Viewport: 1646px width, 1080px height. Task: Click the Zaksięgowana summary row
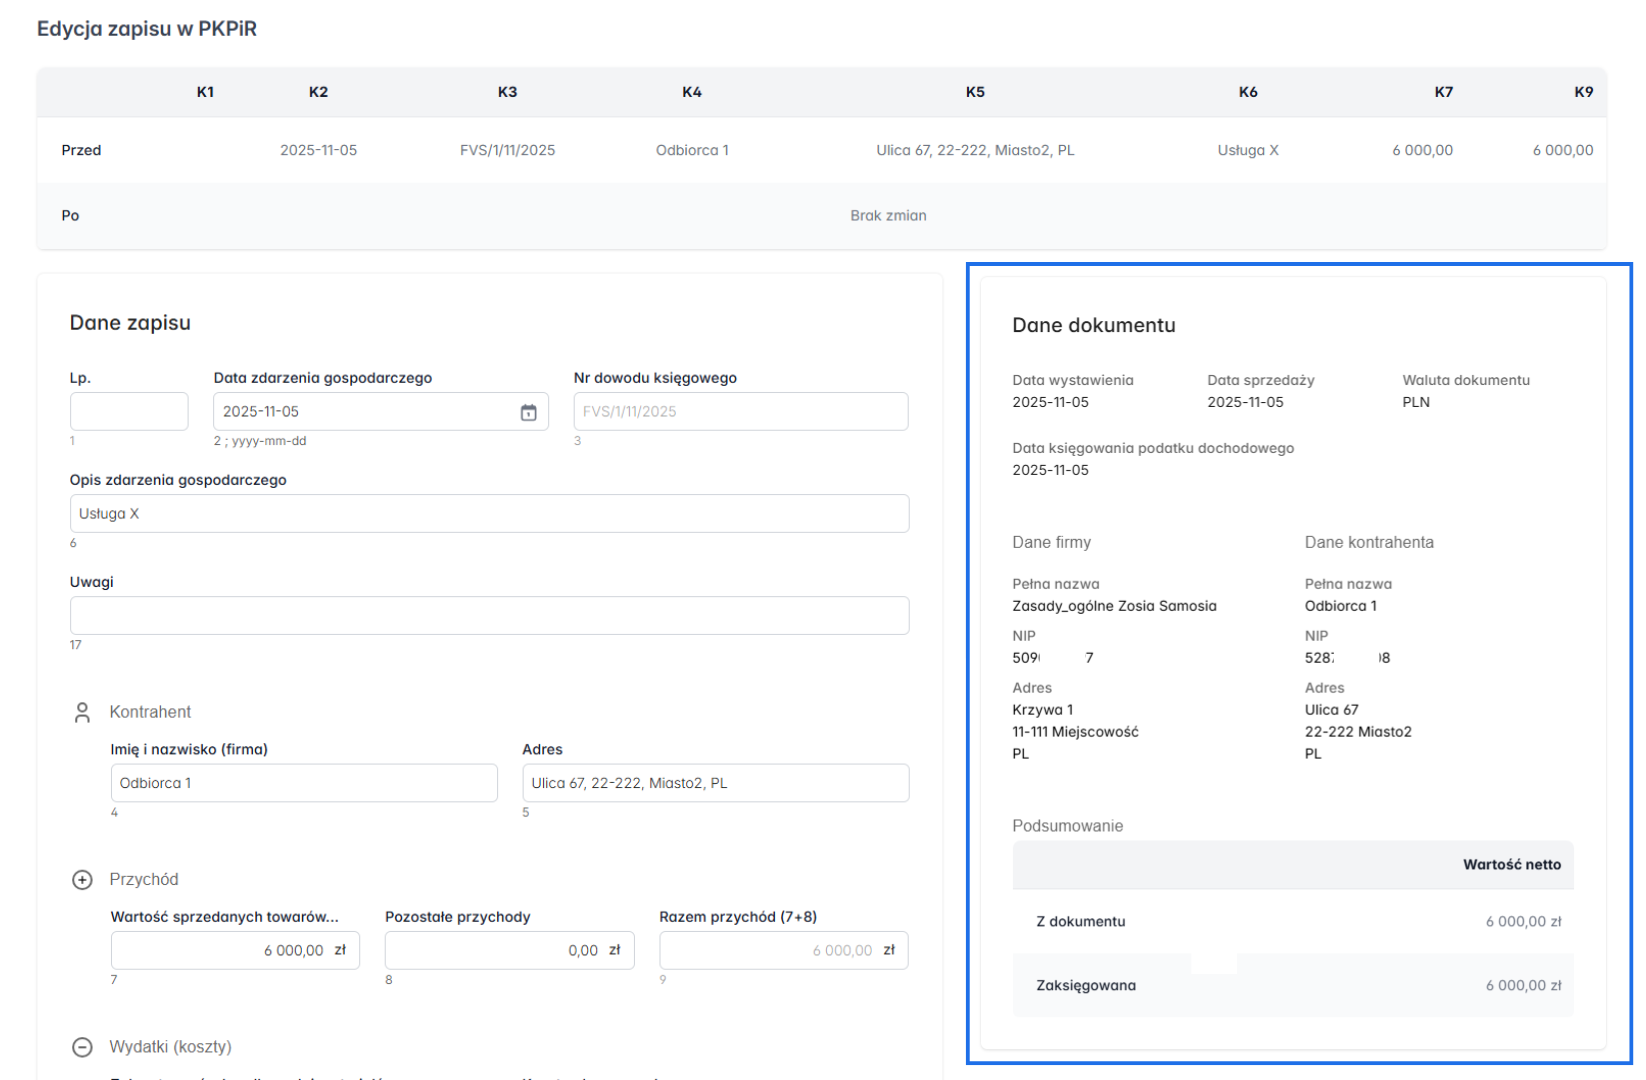point(1292,986)
